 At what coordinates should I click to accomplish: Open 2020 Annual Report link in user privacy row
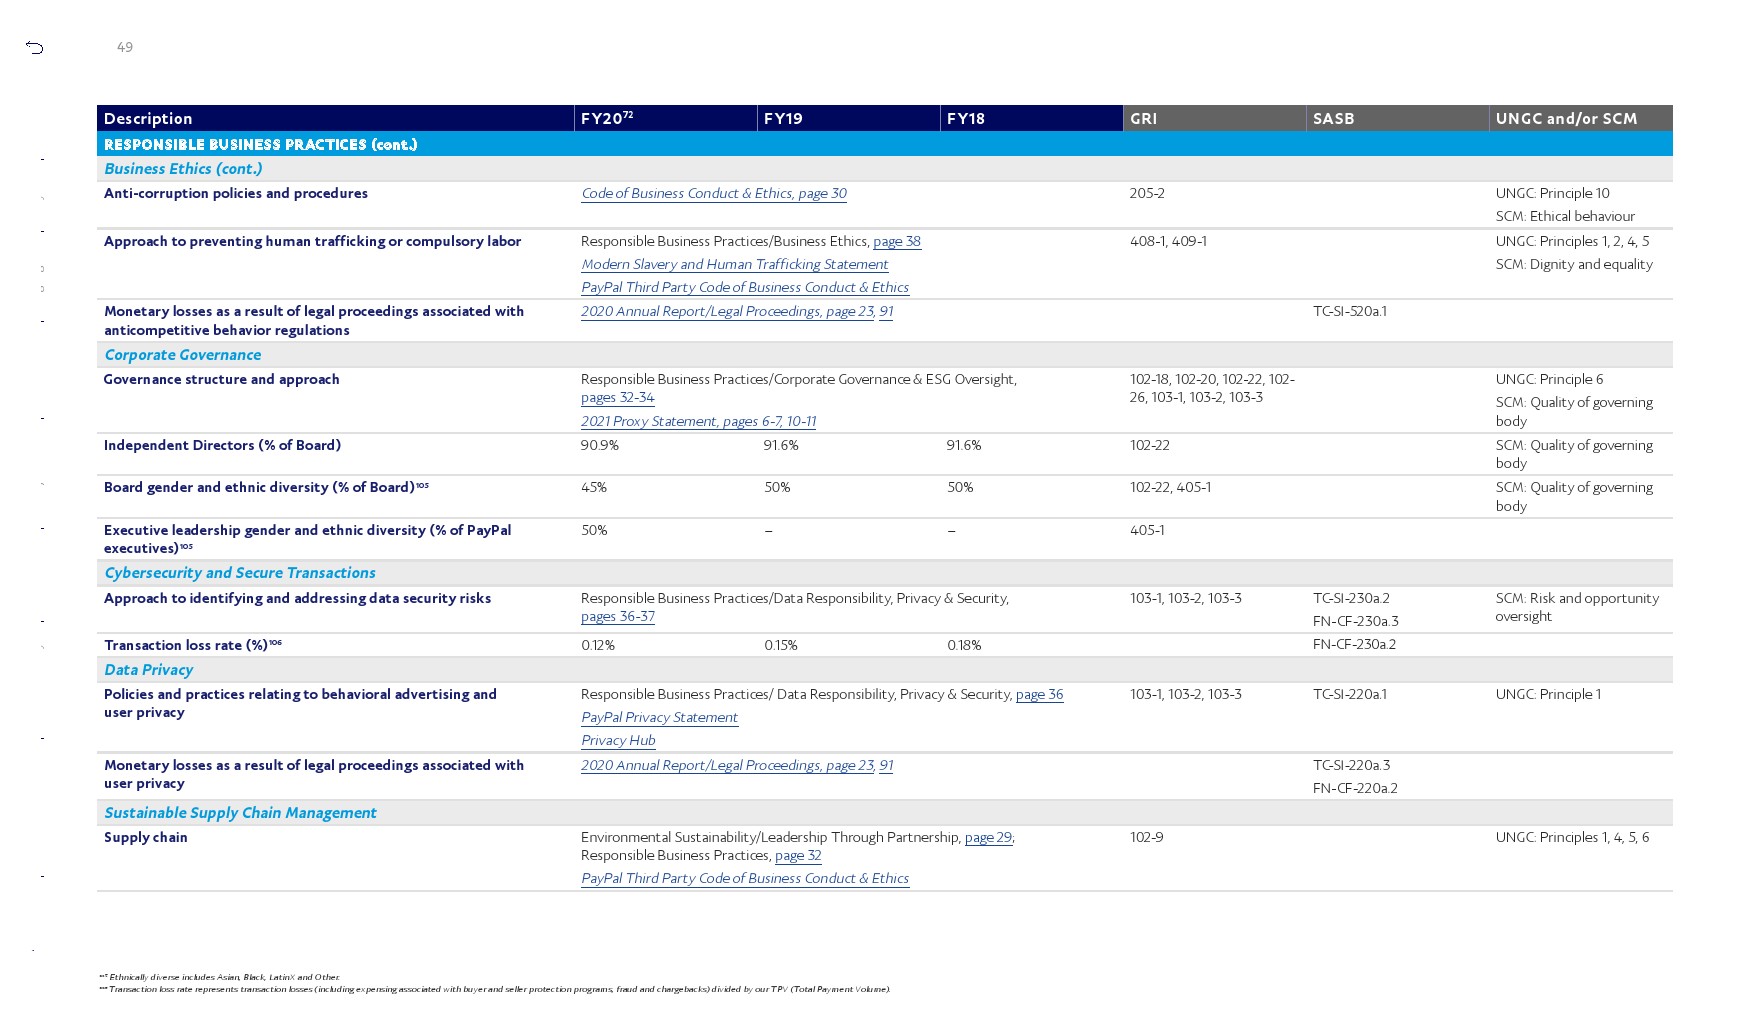point(727,766)
